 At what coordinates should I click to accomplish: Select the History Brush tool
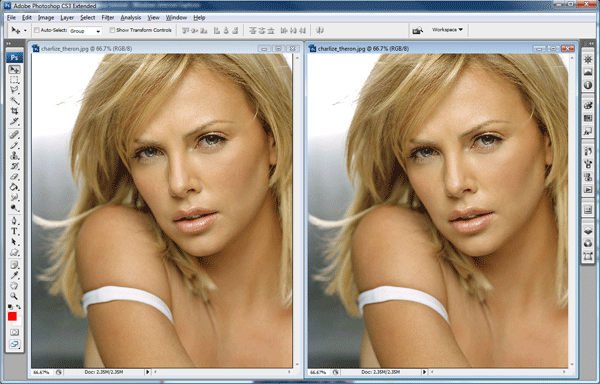(15, 166)
